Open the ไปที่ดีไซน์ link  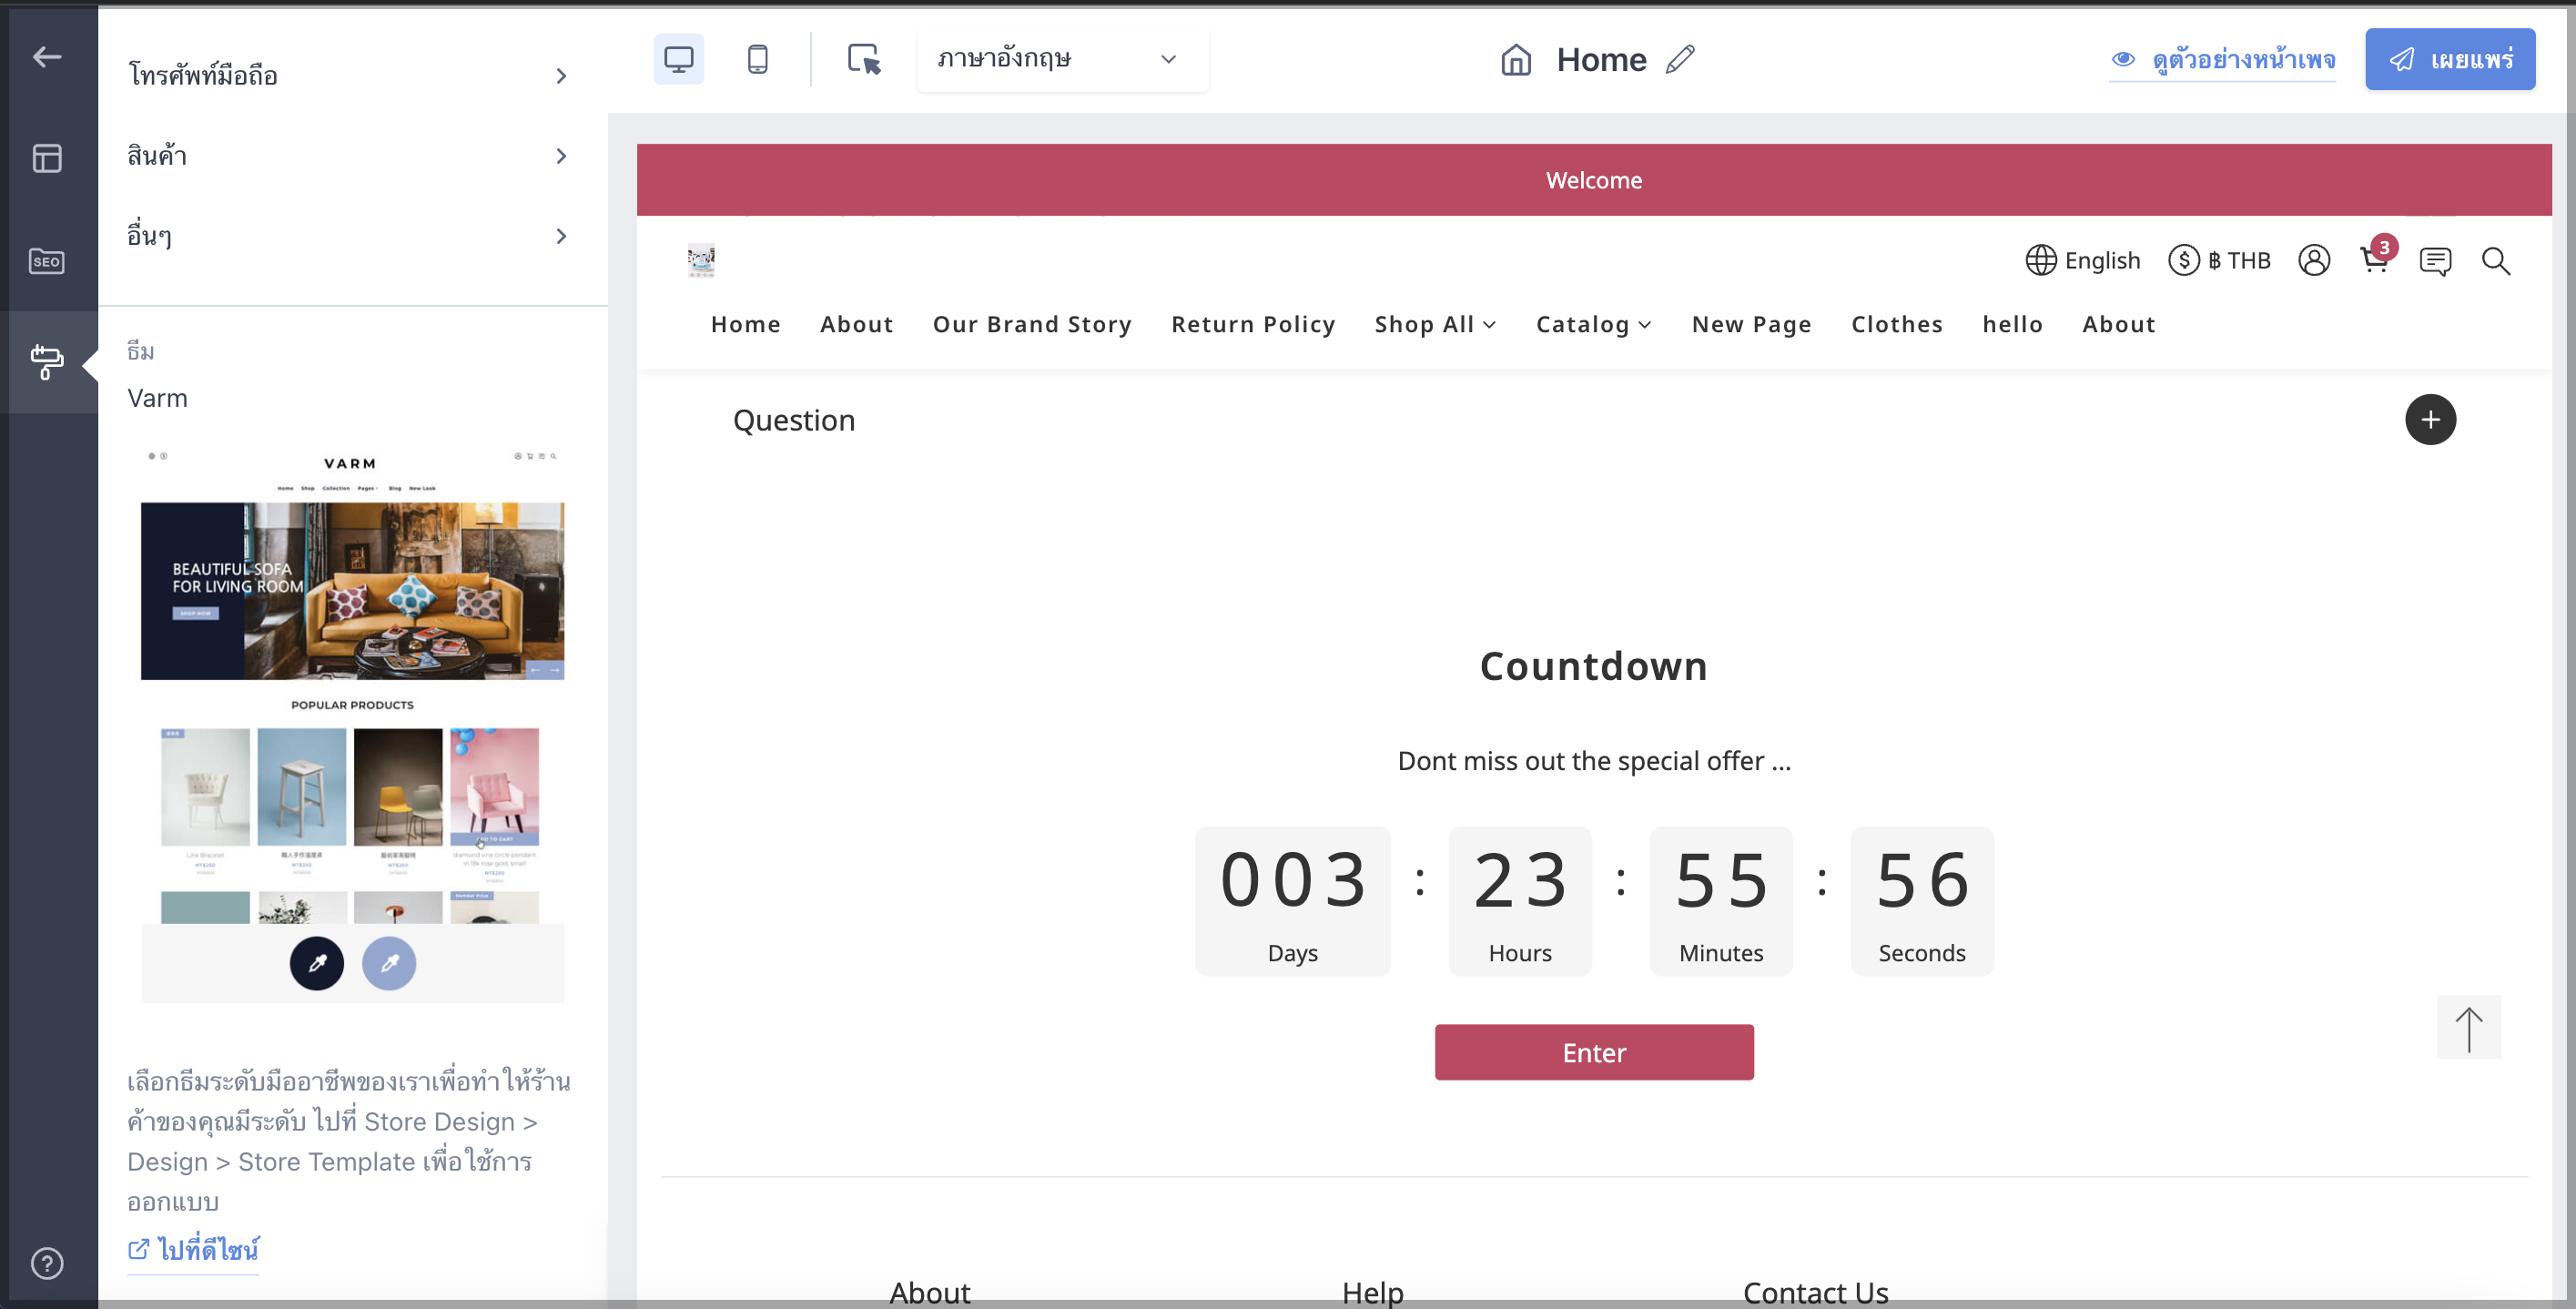point(193,1250)
